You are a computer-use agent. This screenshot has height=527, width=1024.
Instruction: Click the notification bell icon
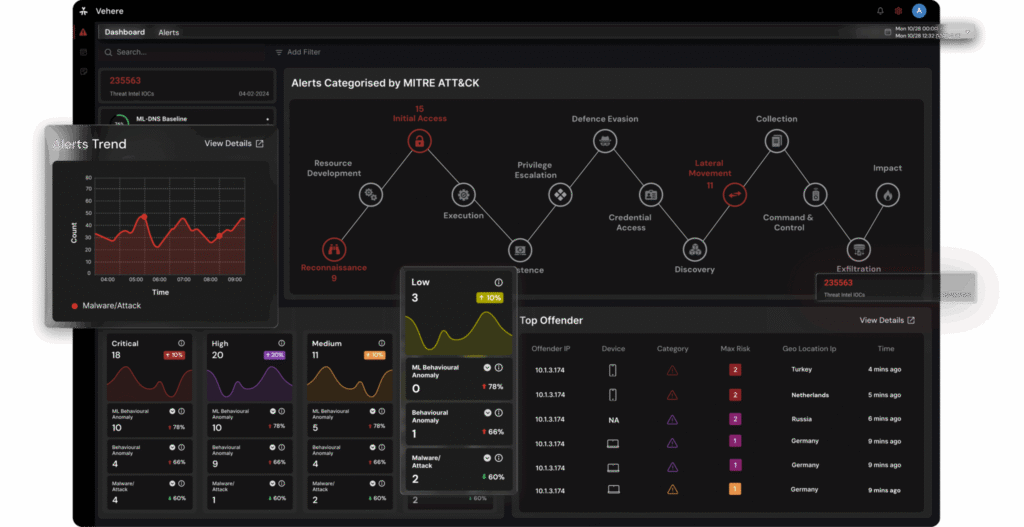(x=880, y=11)
